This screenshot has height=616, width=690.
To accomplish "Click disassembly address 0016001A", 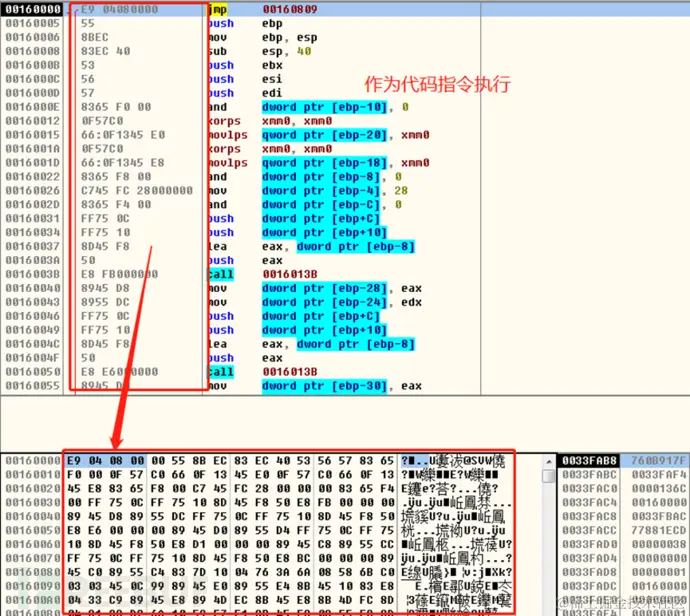I will click(33, 149).
